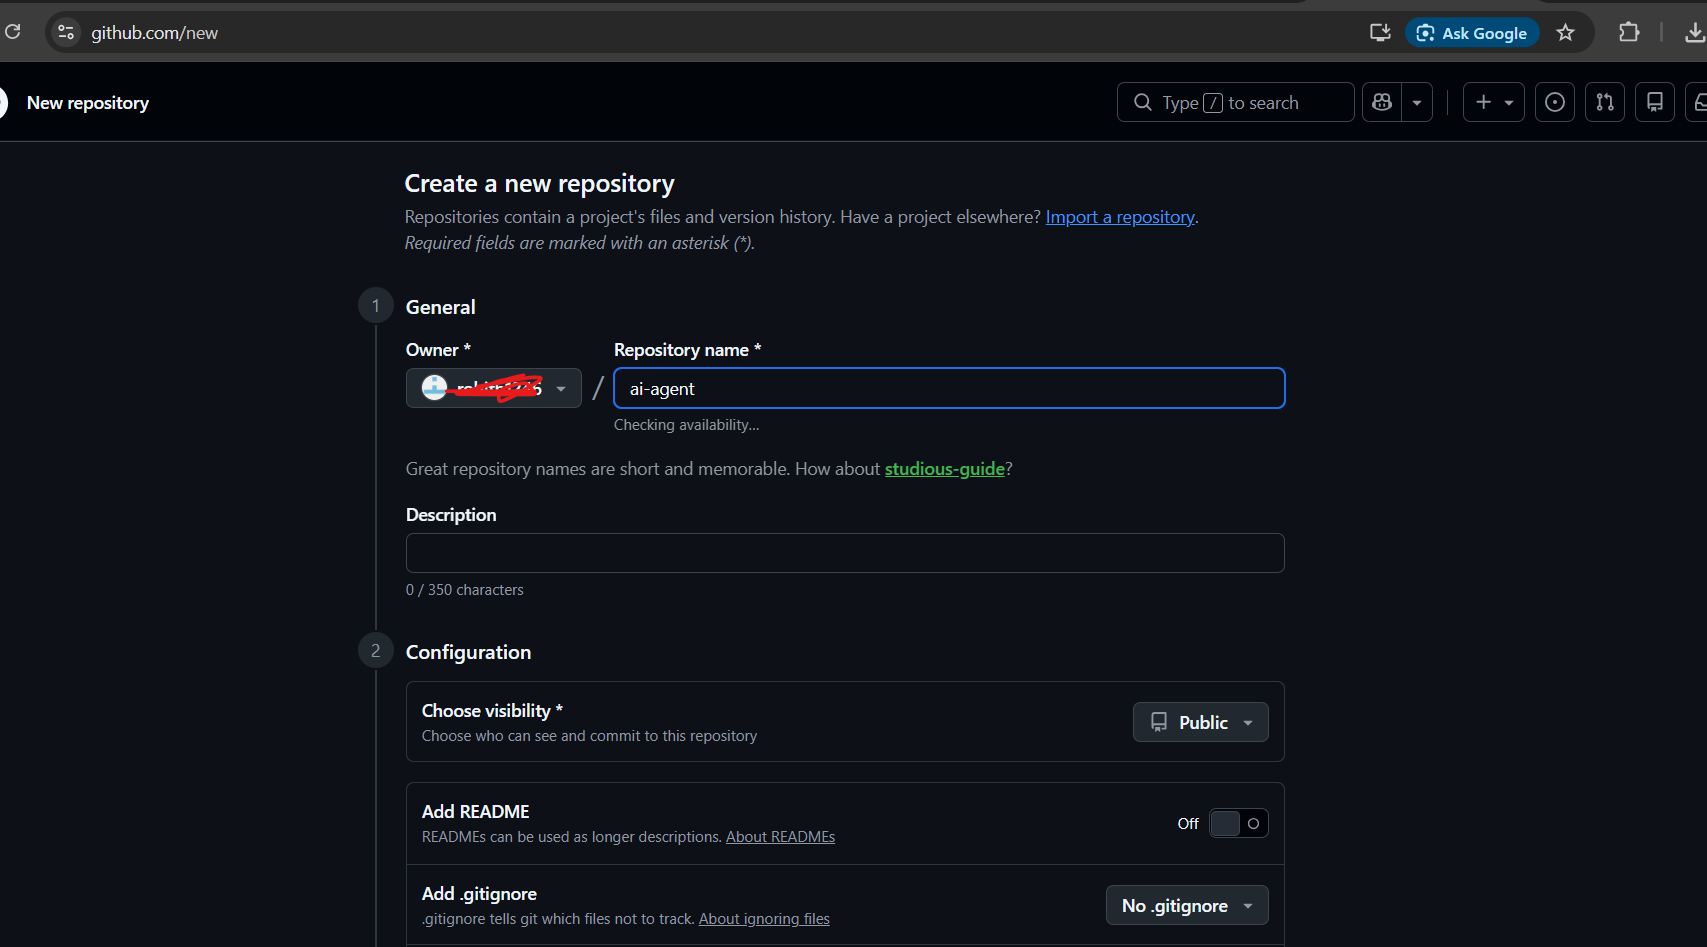Open GitHub Copilot chat icon
The width and height of the screenshot is (1707, 947).
click(x=1382, y=102)
